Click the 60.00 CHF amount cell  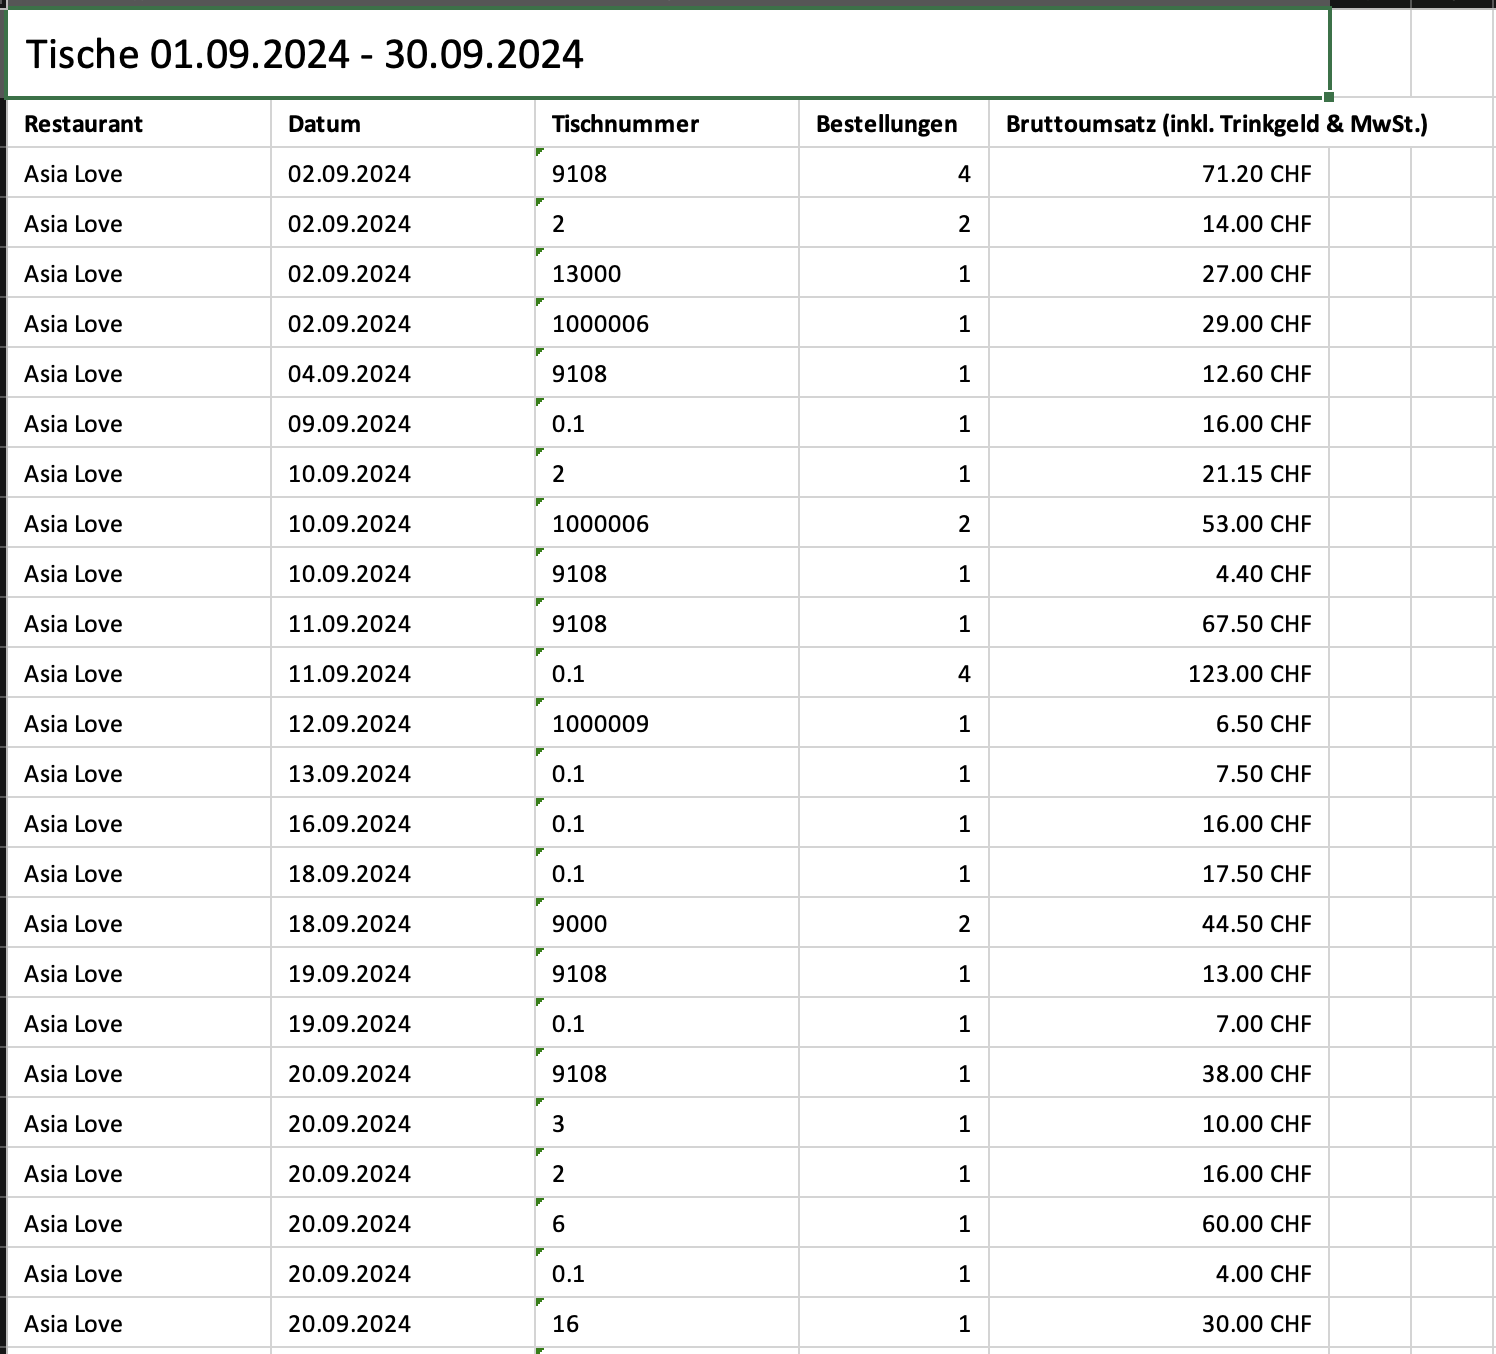[x=1159, y=1223]
